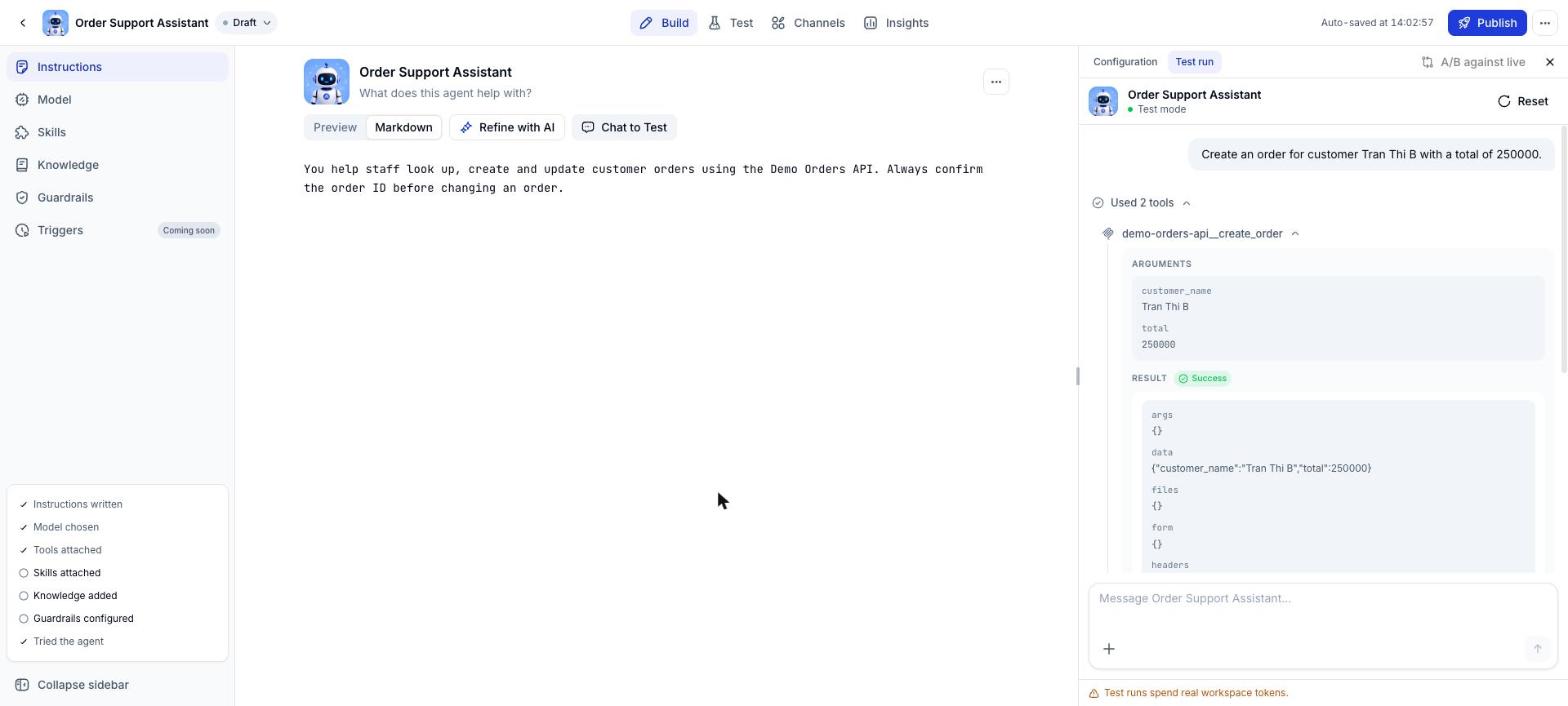Click the Coming soon badge
The image size is (1568, 706).
coord(189,230)
